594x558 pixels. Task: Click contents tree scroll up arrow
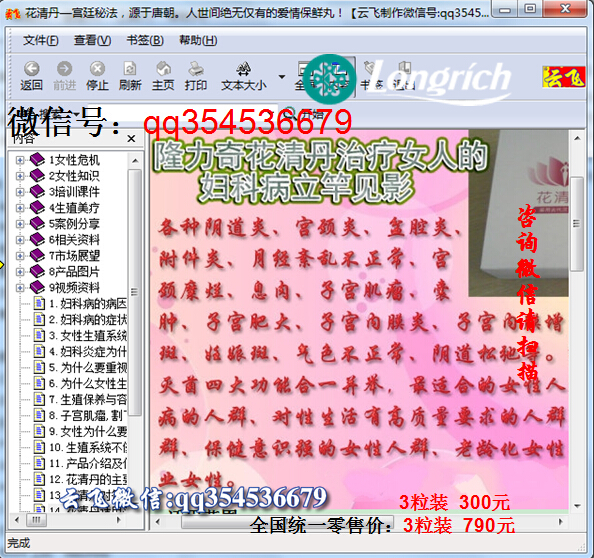[x=134, y=161]
